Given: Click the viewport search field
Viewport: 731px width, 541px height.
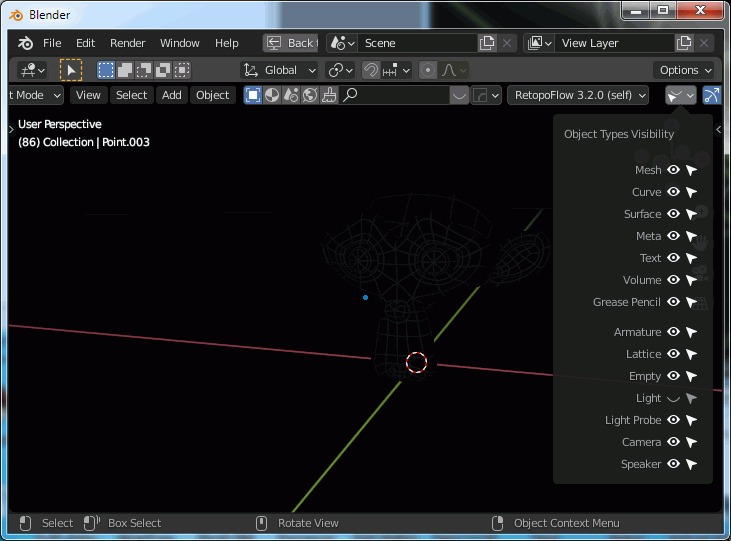Looking at the screenshot, I should pos(395,95).
